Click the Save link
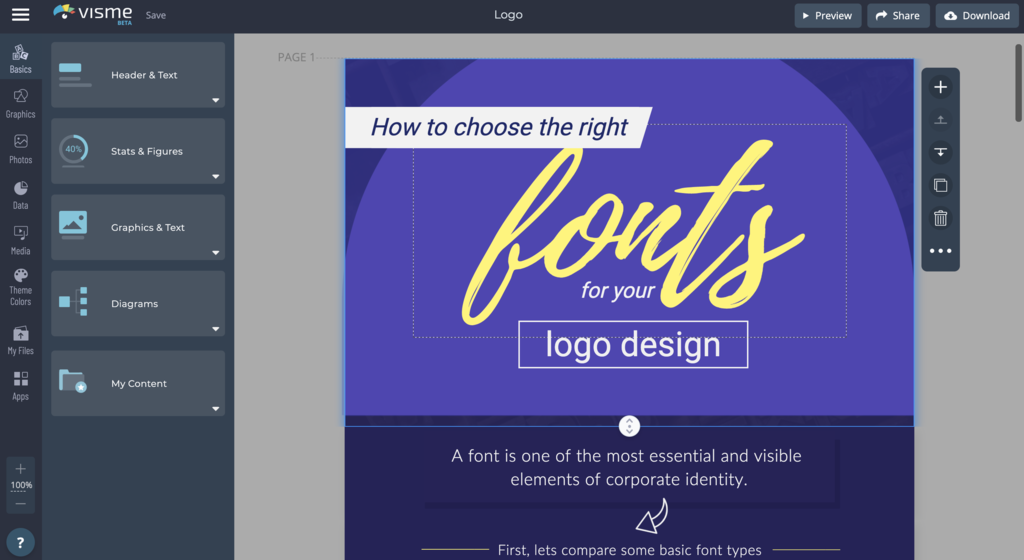This screenshot has width=1024, height=560. (155, 15)
